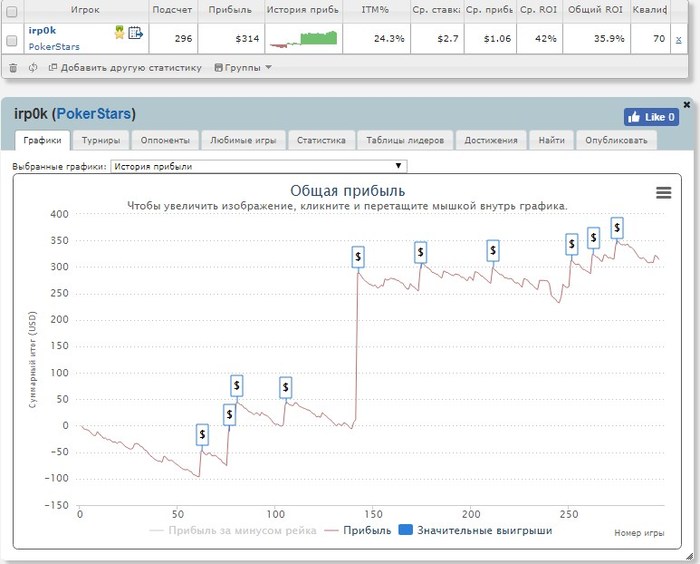Sort by the Подсчет column header
The image size is (700, 564).
(x=172, y=10)
